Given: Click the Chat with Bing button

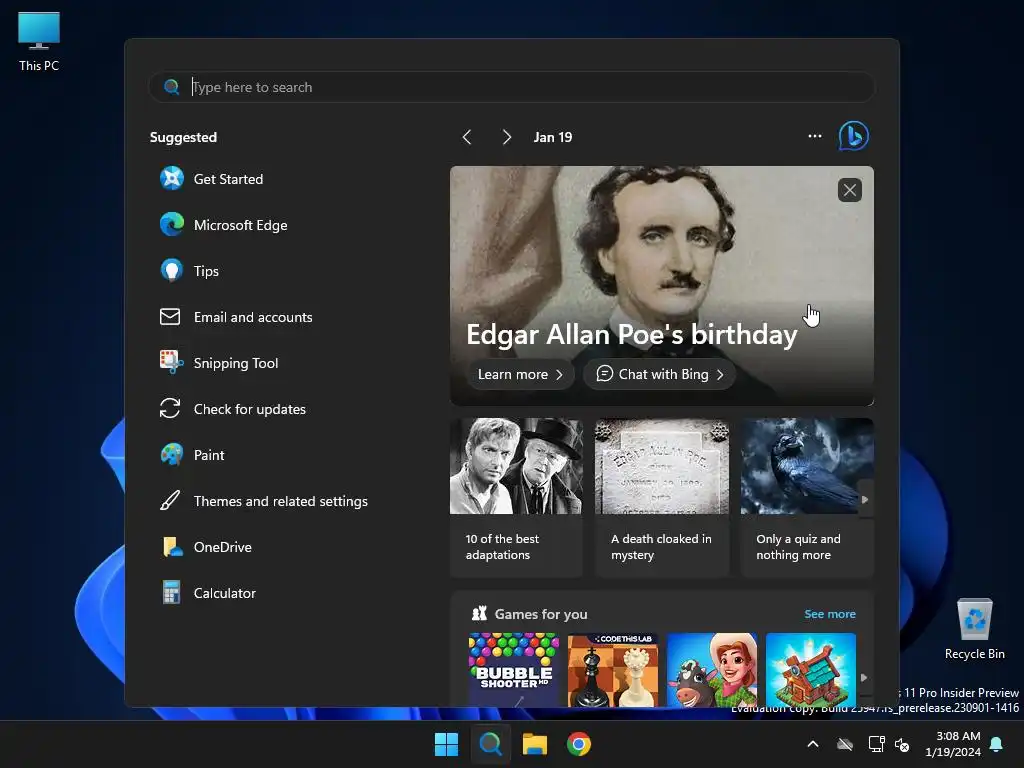Looking at the screenshot, I should (660, 374).
